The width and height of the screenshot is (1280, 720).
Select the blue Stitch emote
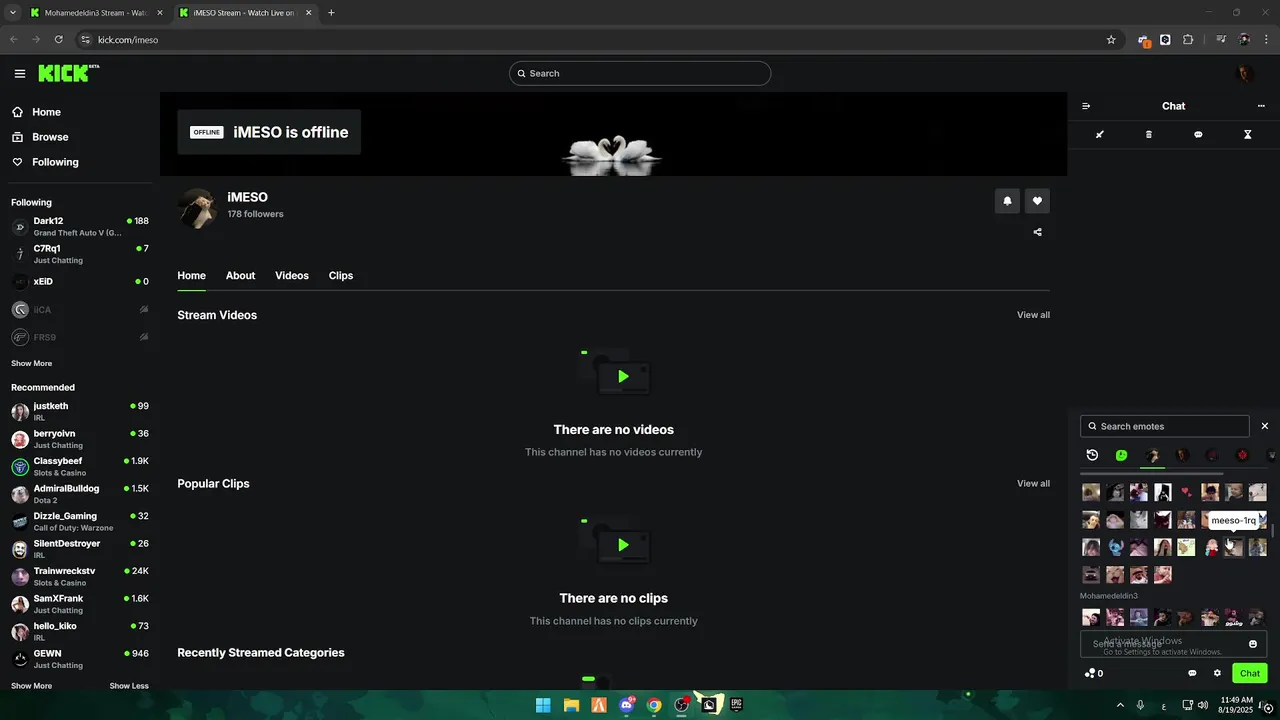click(1116, 547)
